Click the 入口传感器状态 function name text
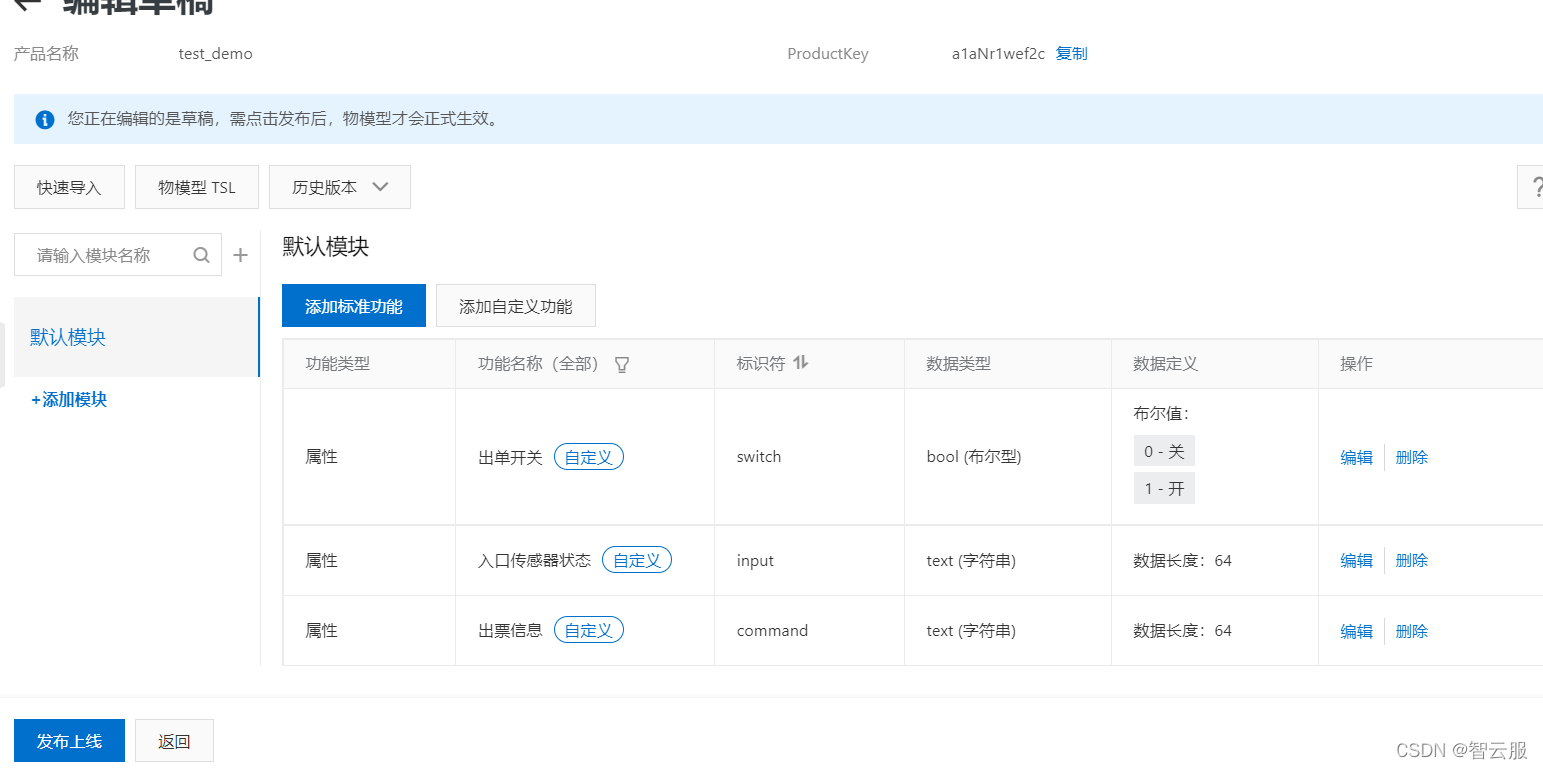 [x=534, y=560]
